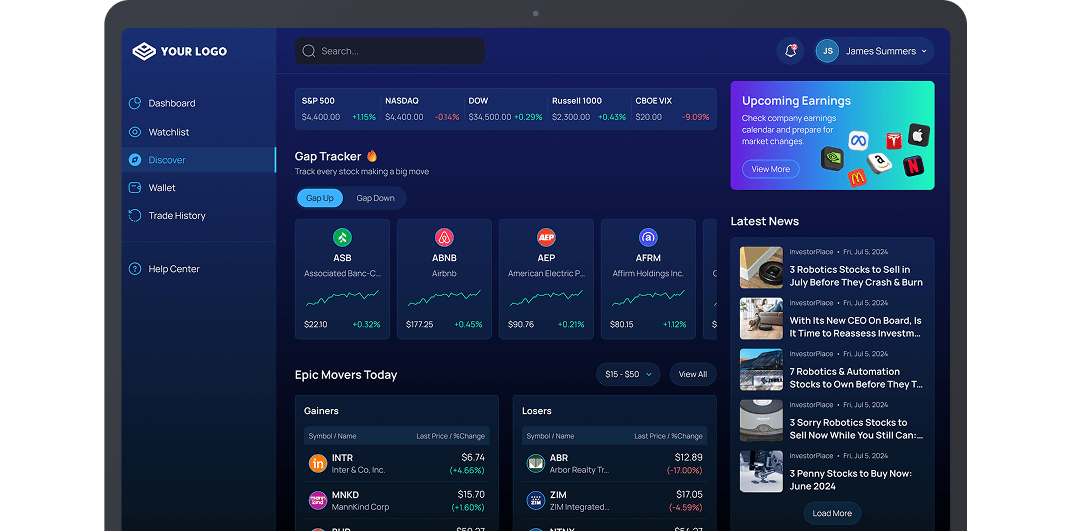Click the Trade History clock icon
1072x531 pixels.
point(135,215)
